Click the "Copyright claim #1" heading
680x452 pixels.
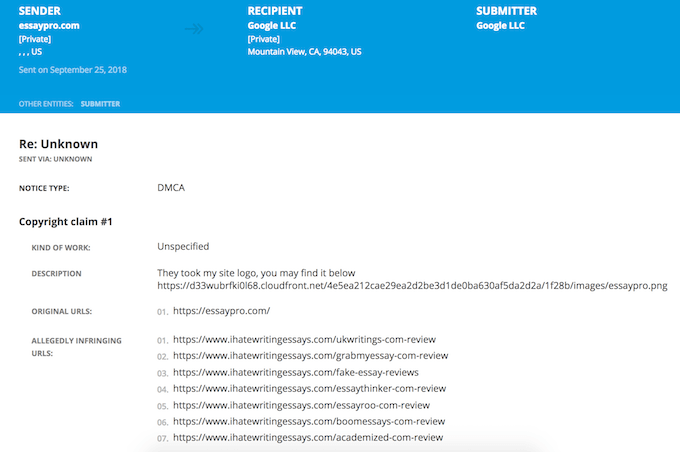point(65,222)
